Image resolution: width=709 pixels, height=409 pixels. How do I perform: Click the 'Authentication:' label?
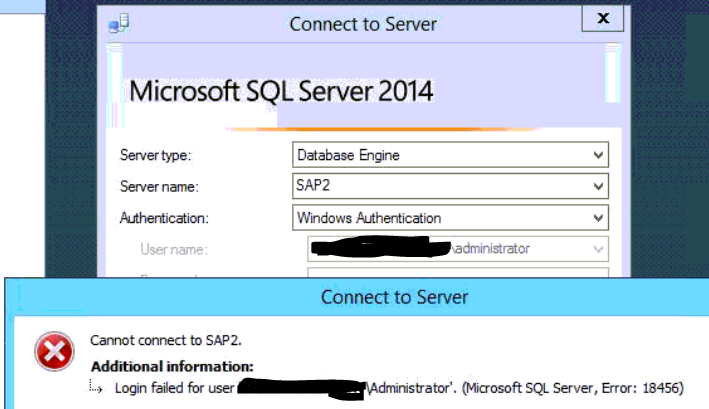pos(164,218)
